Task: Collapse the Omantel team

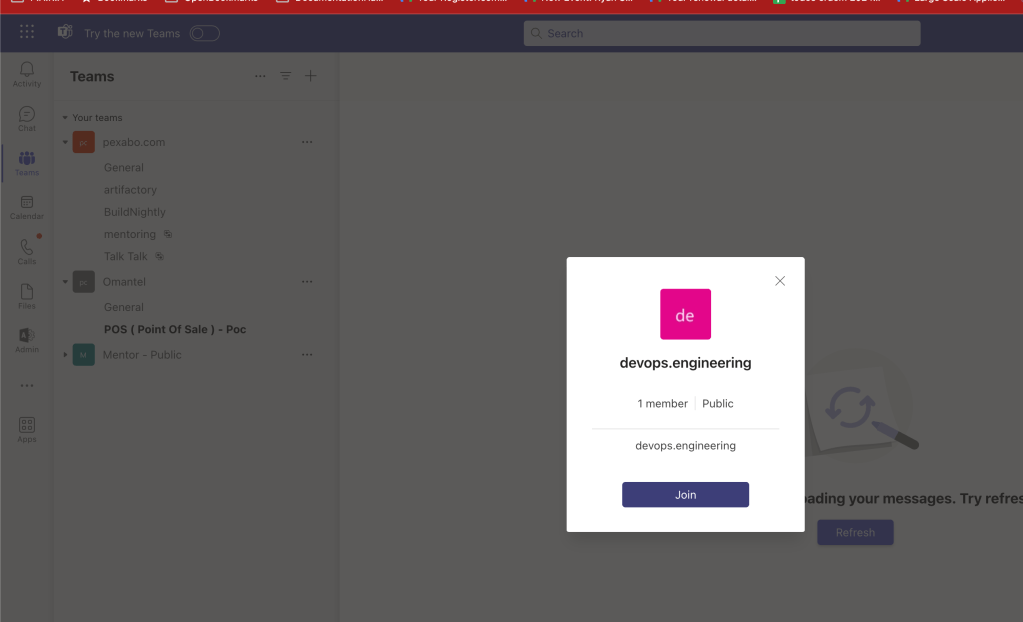Action: click(x=65, y=281)
